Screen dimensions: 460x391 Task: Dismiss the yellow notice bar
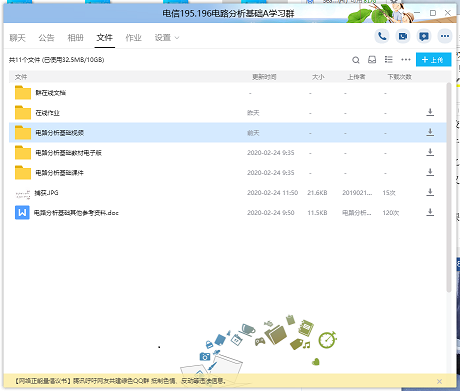[x=439, y=381]
